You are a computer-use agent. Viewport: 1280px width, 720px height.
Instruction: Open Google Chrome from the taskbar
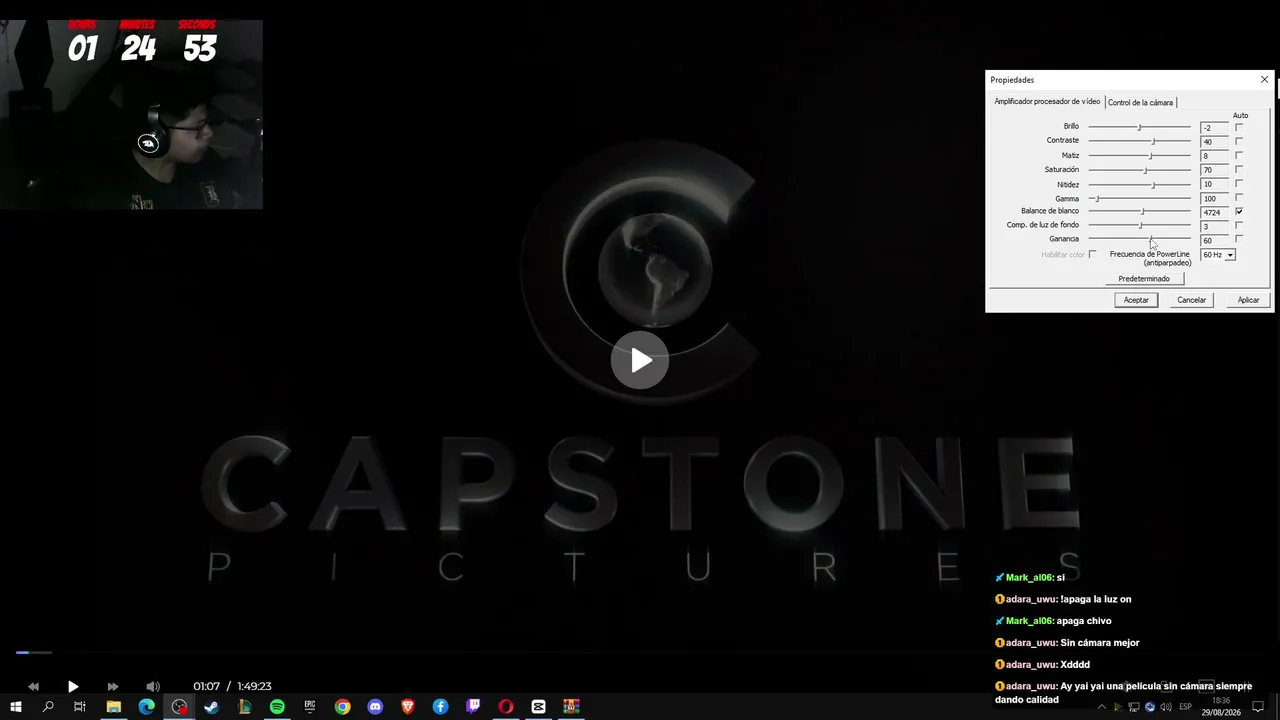click(x=343, y=707)
